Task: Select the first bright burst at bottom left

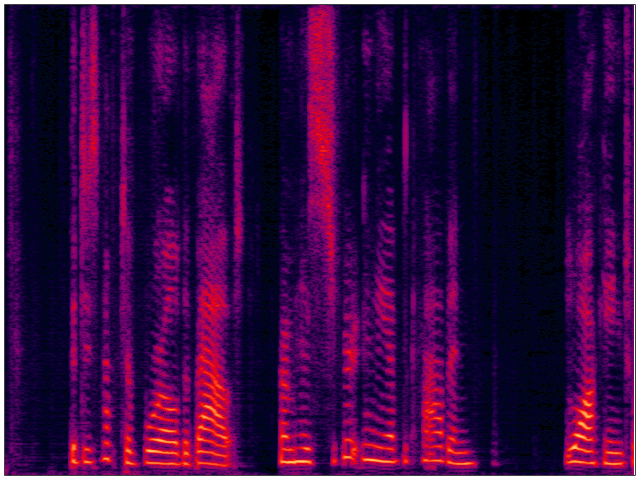Action: pyautogui.click(x=74, y=455)
